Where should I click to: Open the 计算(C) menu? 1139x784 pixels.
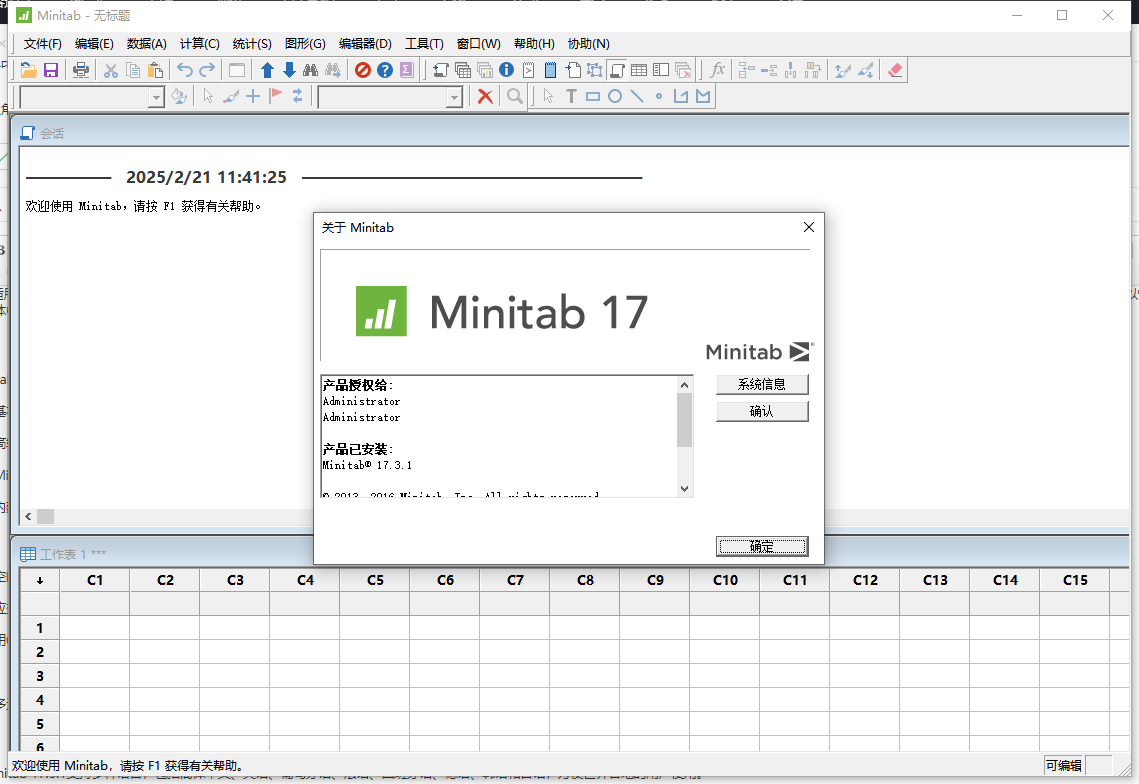tap(200, 44)
